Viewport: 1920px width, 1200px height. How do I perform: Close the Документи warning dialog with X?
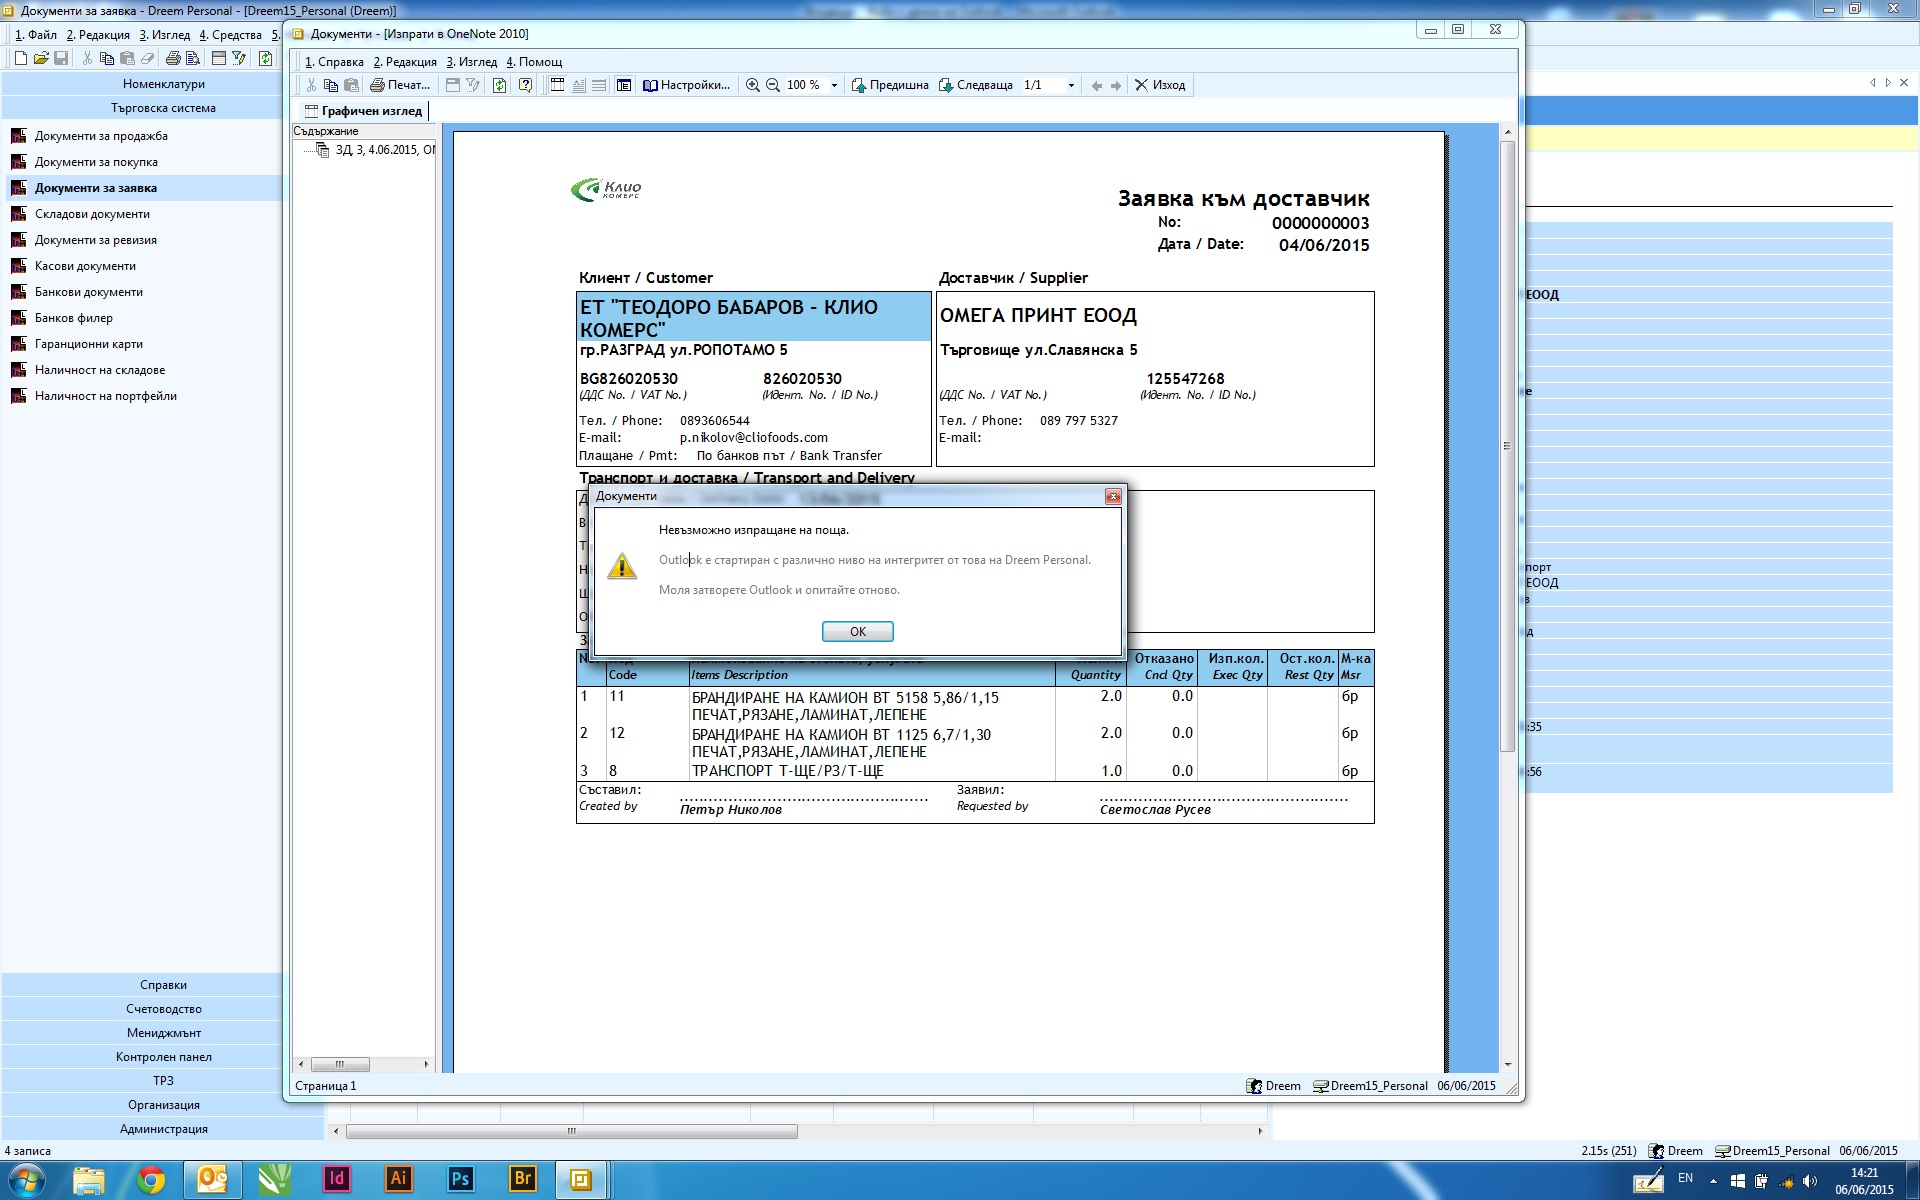pos(1112,496)
